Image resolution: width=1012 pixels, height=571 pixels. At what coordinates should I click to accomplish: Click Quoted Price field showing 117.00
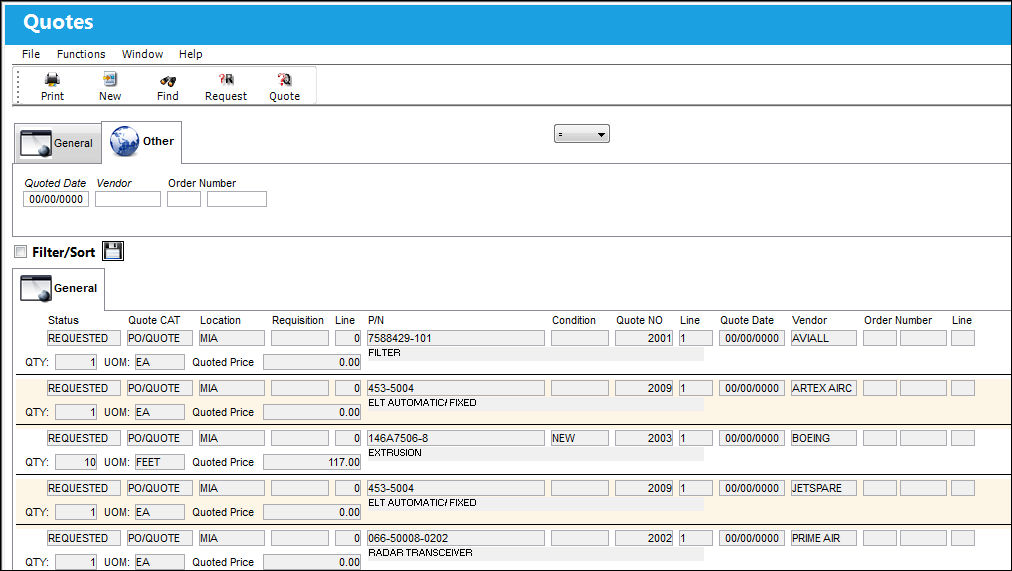(x=312, y=462)
